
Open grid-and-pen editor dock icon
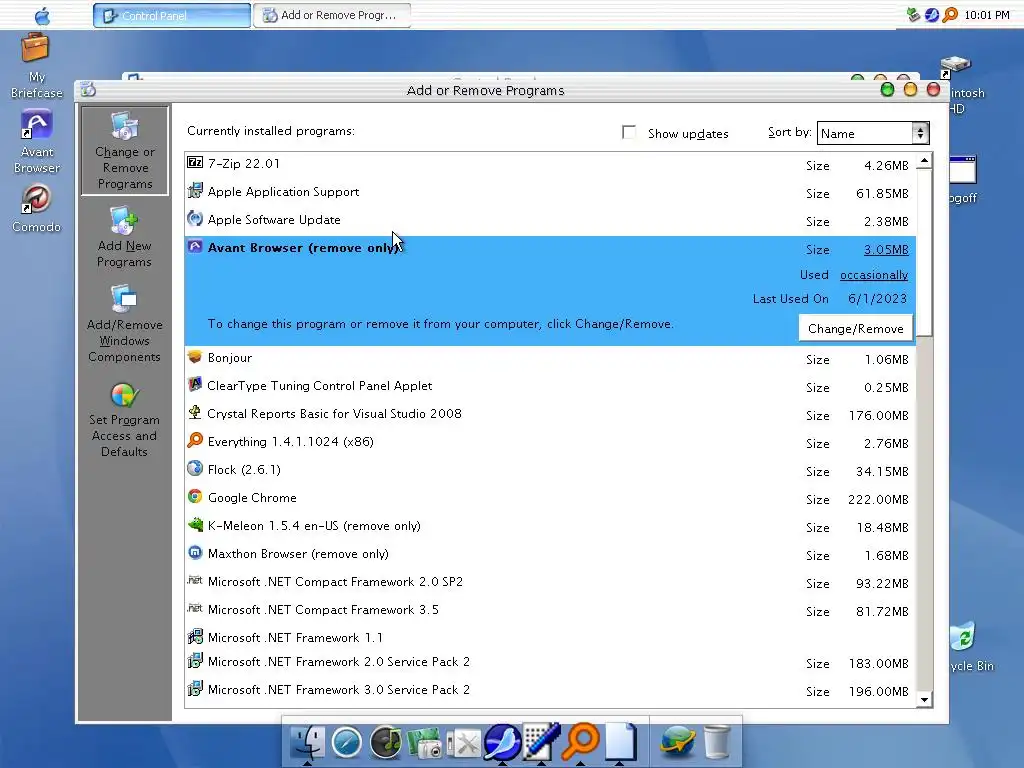(541, 743)
